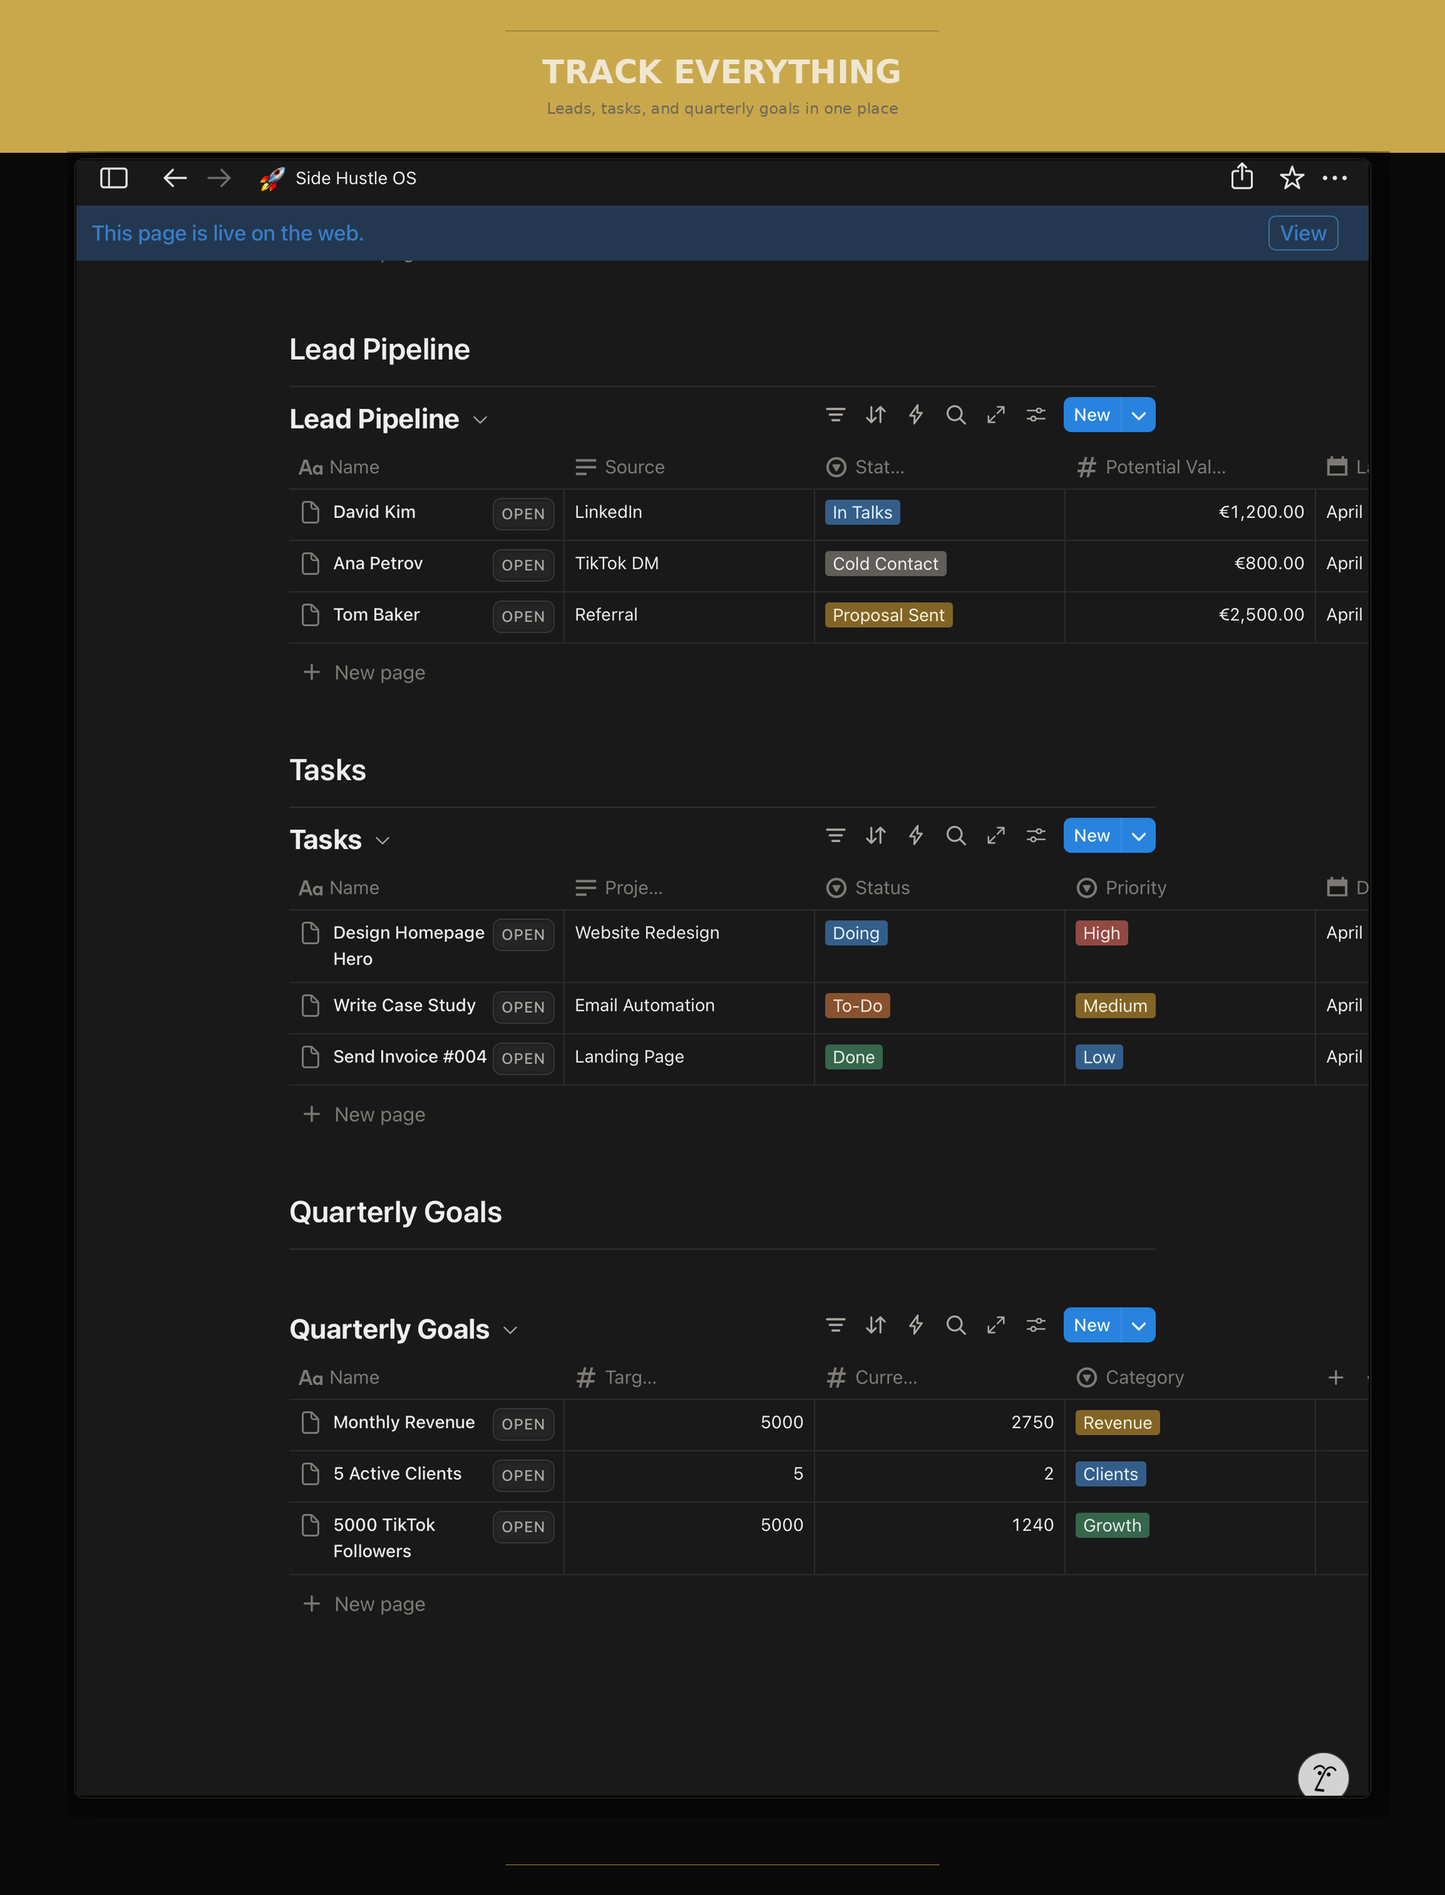Select the Growth category tag
The image size is (1445, 1895).
tap(1112, 1525)
